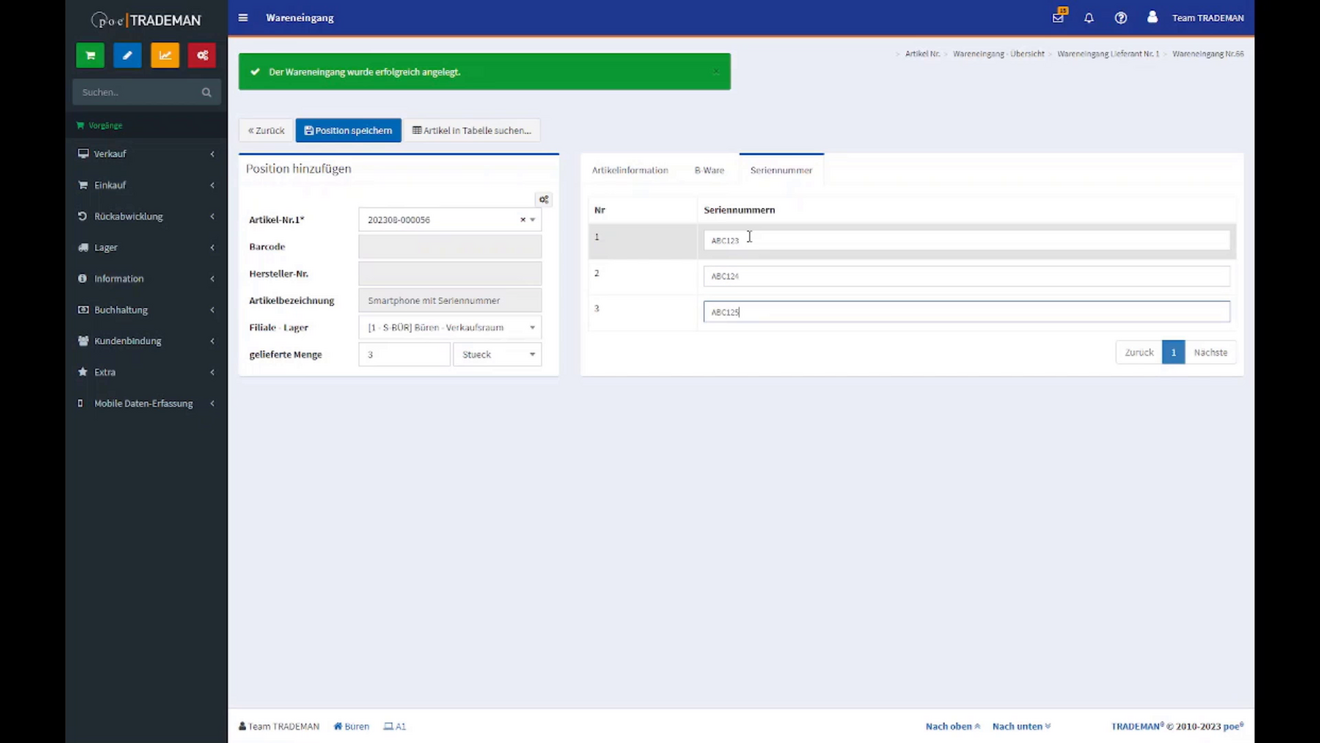
Task: Dismiss the green success notification
Action: (715, 72)
